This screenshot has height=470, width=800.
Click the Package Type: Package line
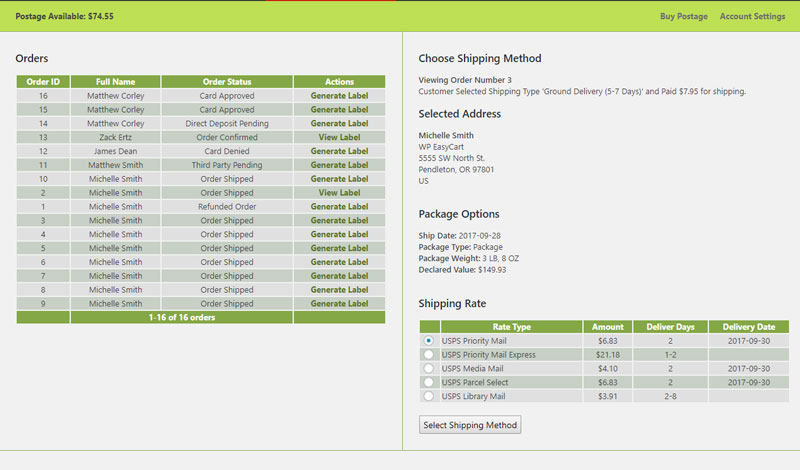pos(460,247)
